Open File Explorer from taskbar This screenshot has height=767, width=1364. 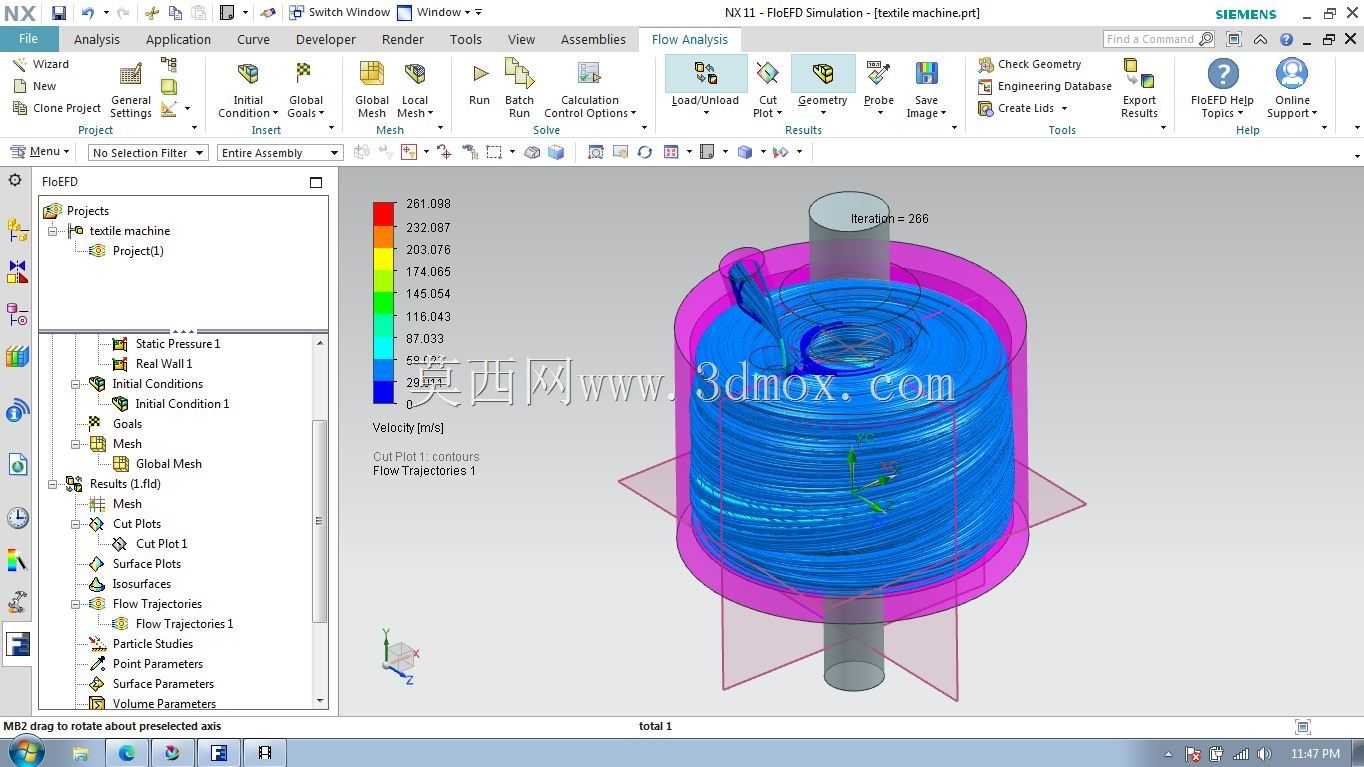tap(81, 753)
